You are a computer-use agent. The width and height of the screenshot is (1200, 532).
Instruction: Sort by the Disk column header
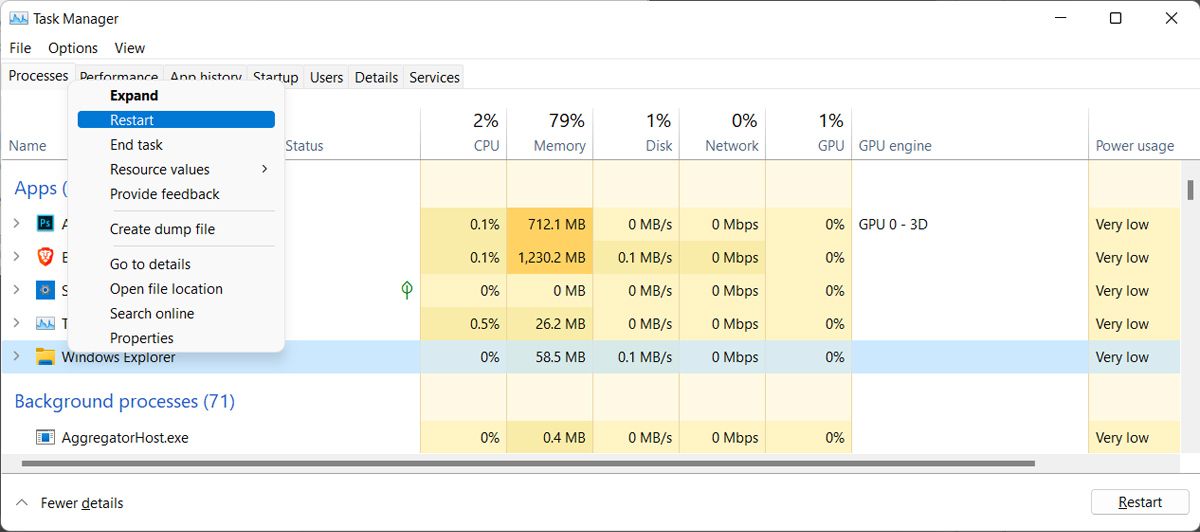tap(635, 133)
